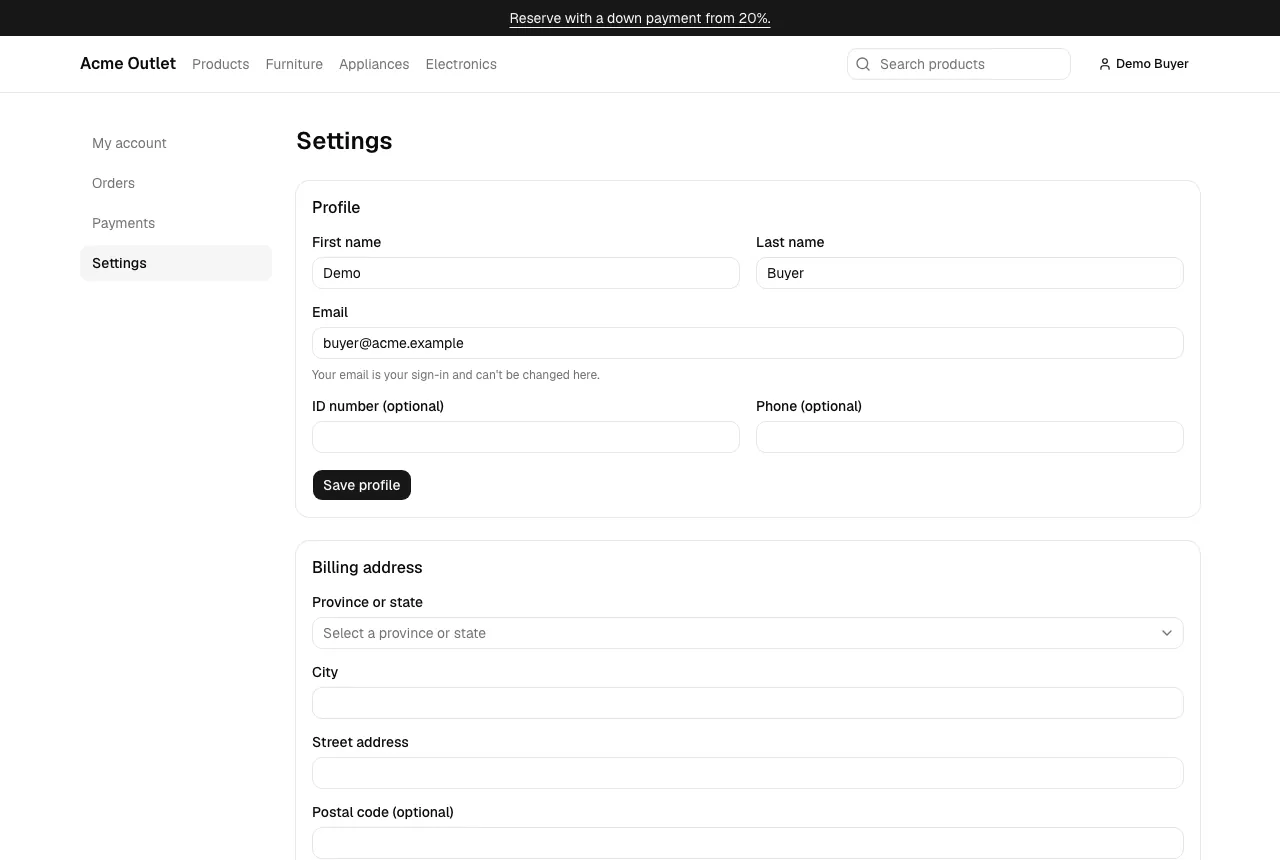Click the City input field
This screenshot has width=1280, height=860.
click(748, 703)
